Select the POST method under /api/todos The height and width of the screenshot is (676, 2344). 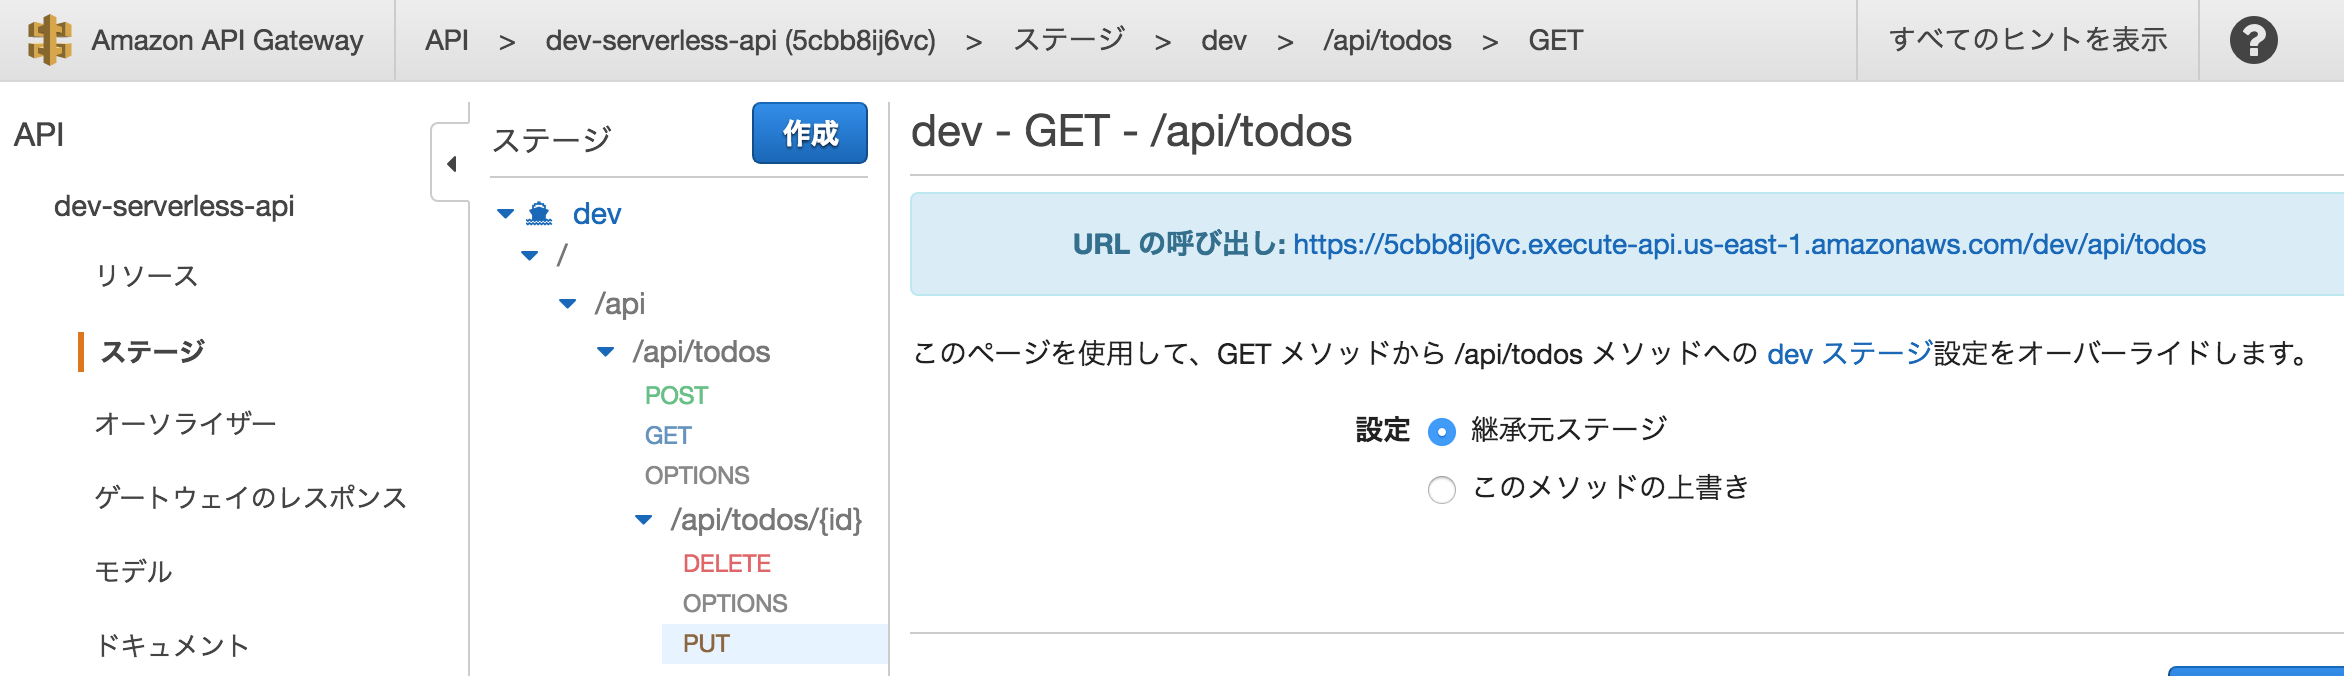676,396
